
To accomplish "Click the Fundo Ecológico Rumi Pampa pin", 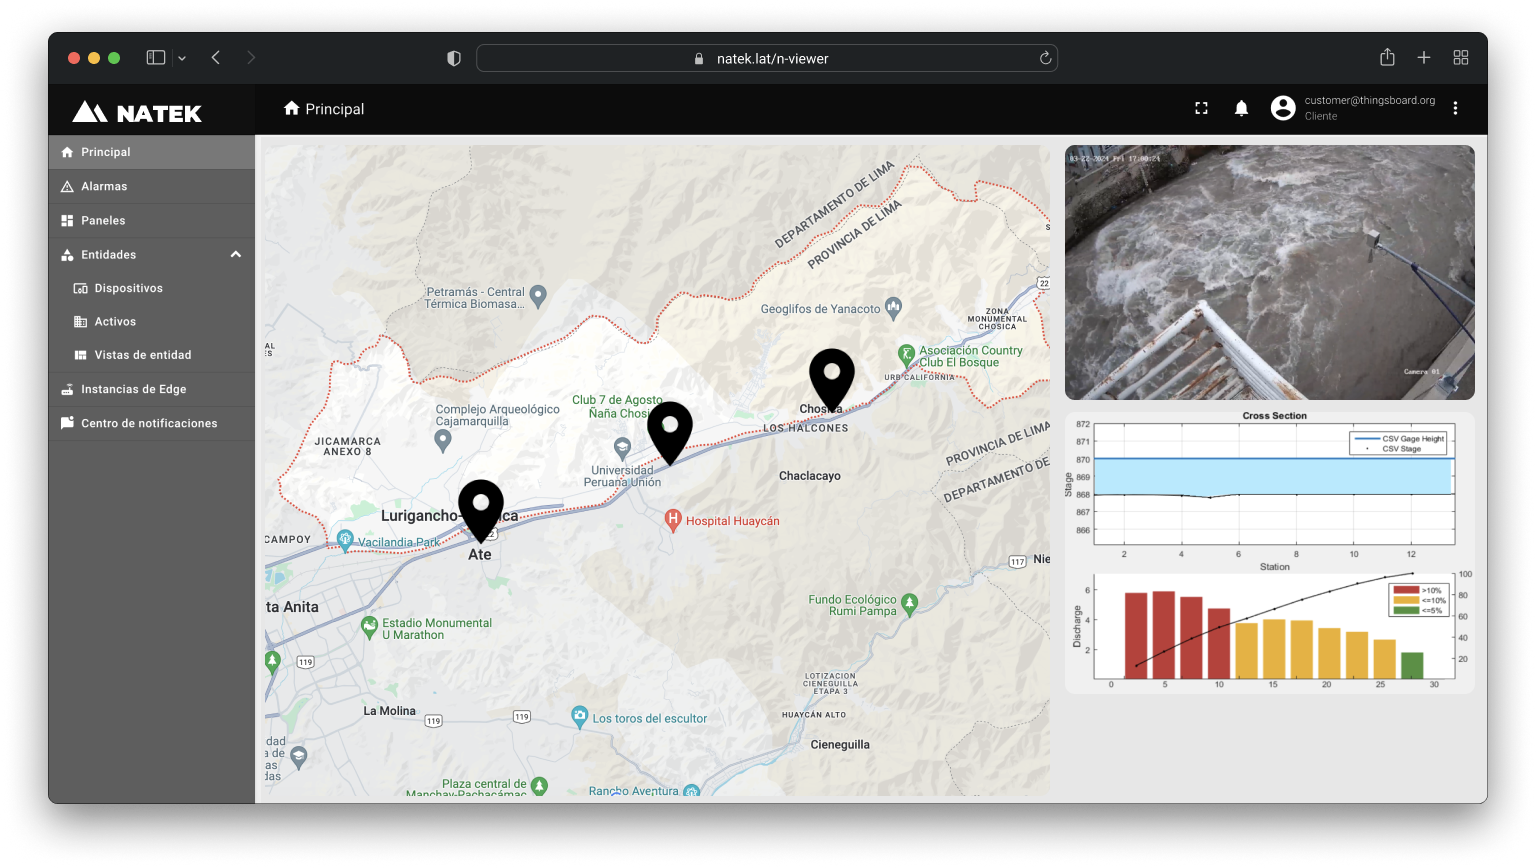I will coord(909,604).
